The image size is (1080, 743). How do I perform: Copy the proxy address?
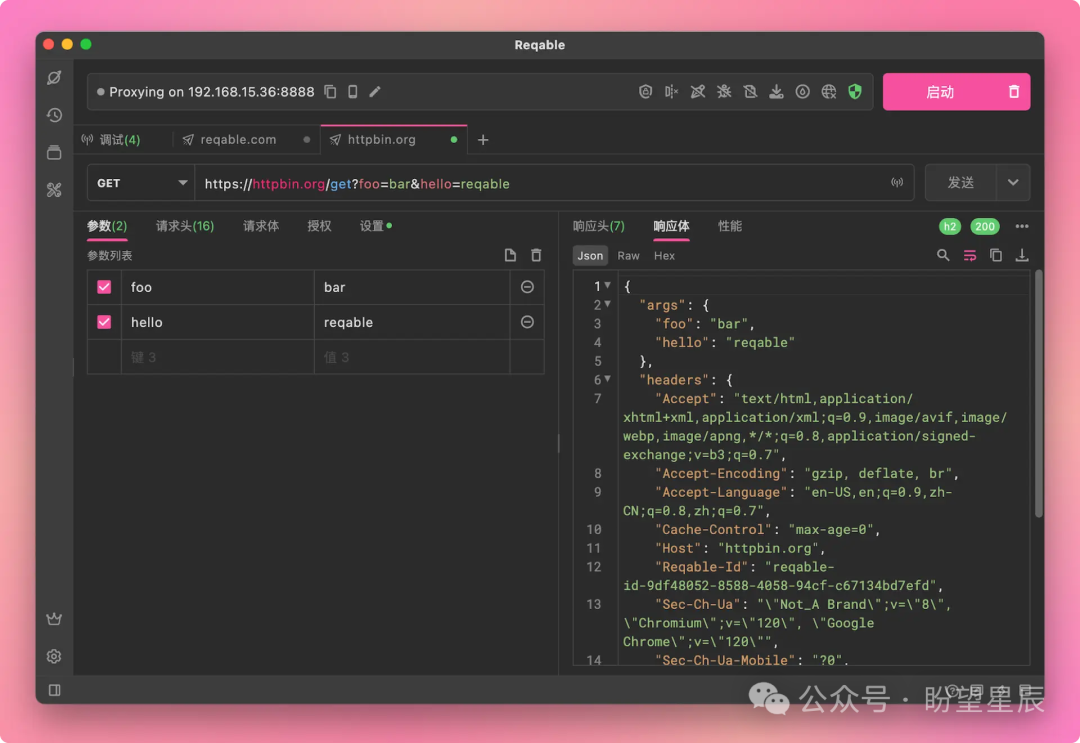tap(331, 92)
